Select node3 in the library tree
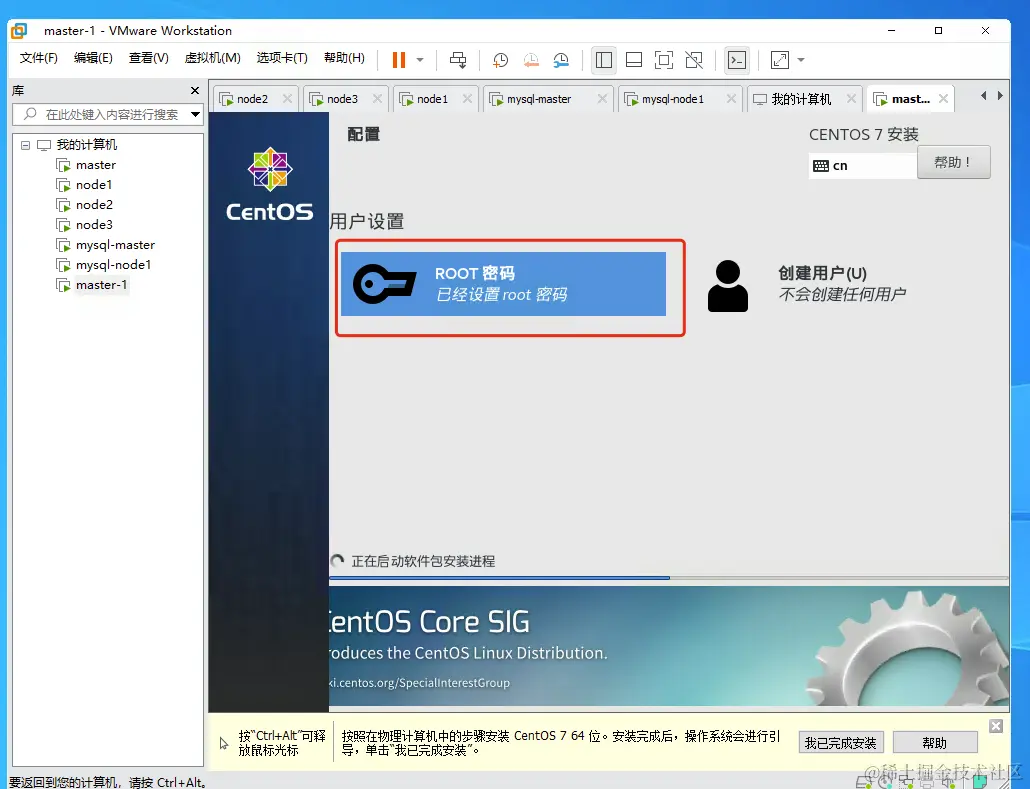1030x789 pixels. coord(94,225)
